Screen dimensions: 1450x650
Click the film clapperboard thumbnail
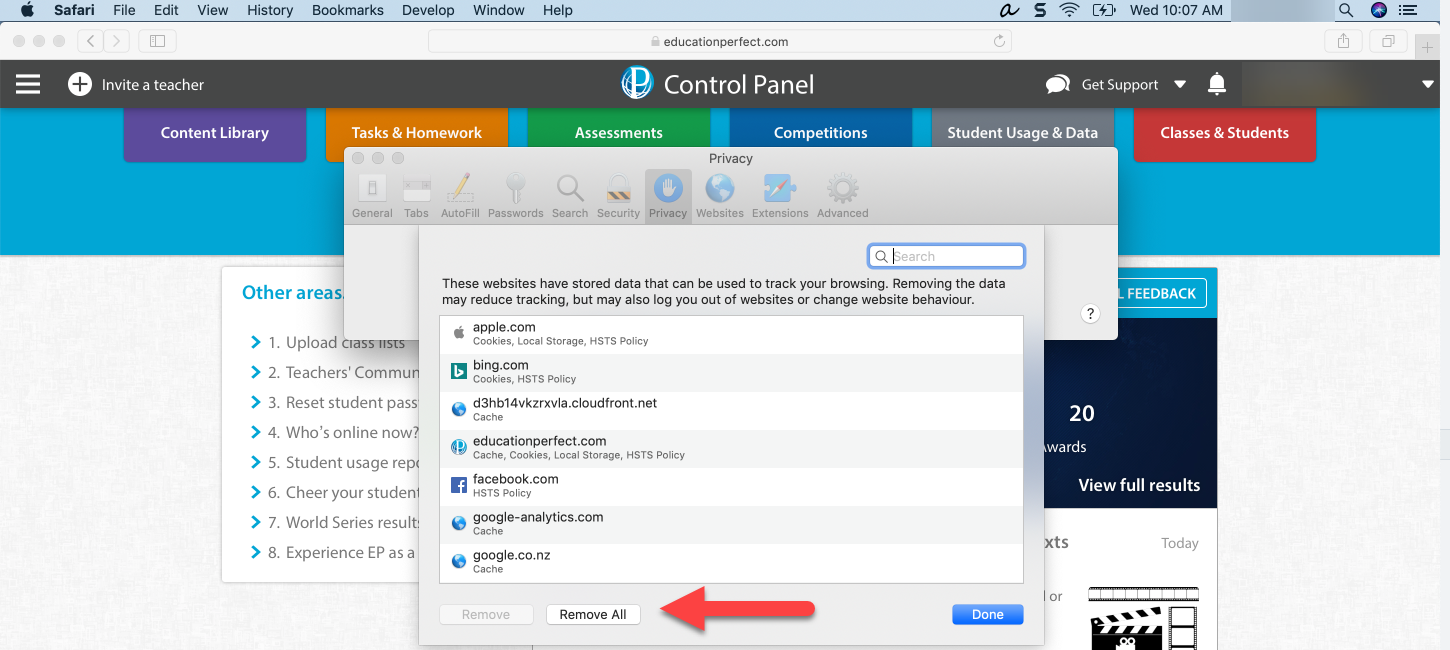[1143, 618]
